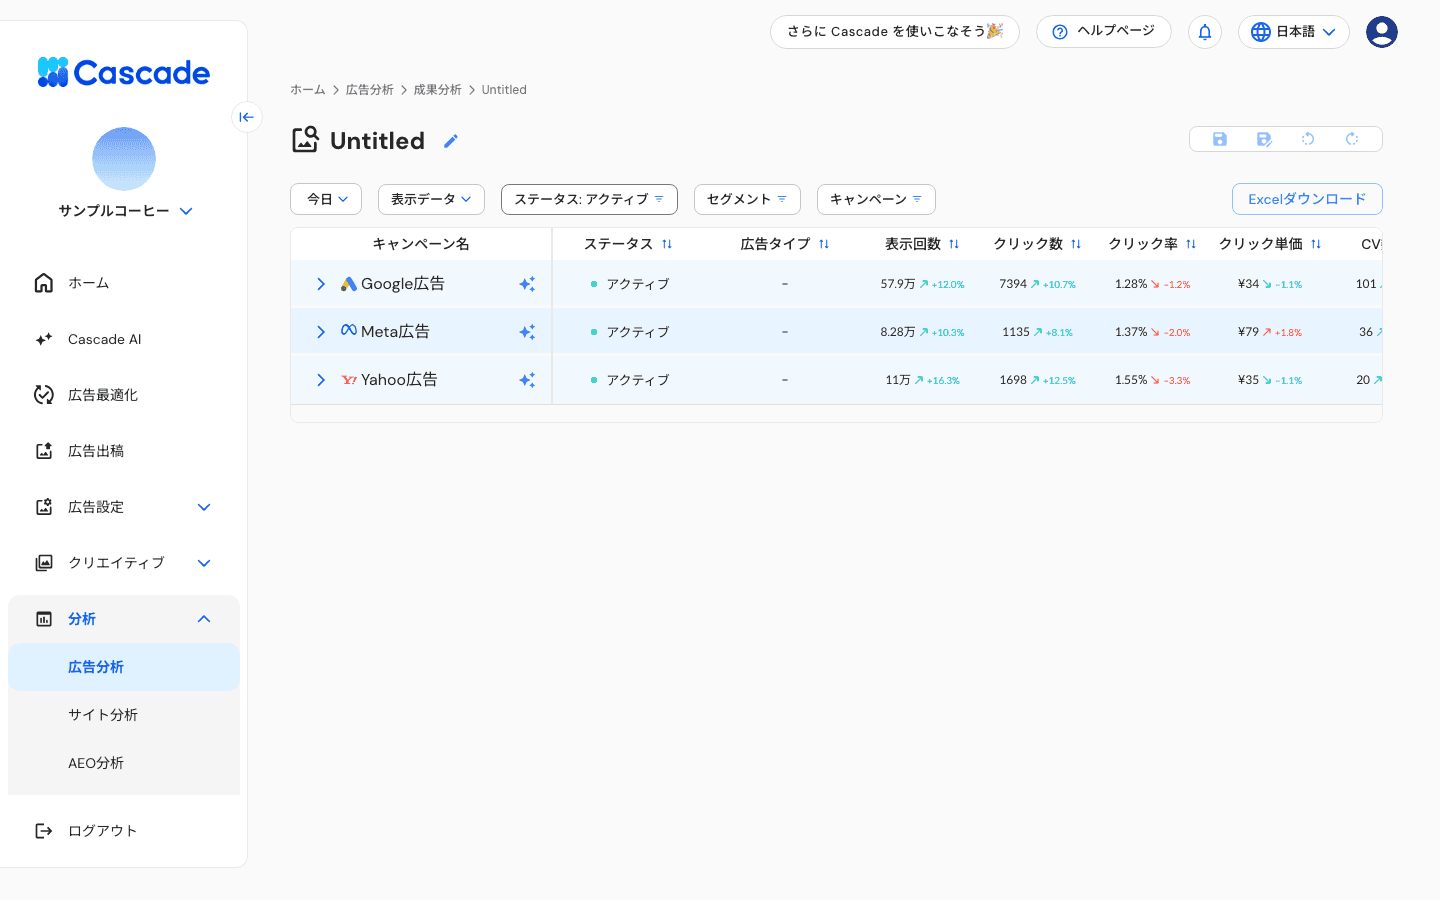Sort by クリック単価 column sort icon
The image size is (1440, 900).
1316,244
